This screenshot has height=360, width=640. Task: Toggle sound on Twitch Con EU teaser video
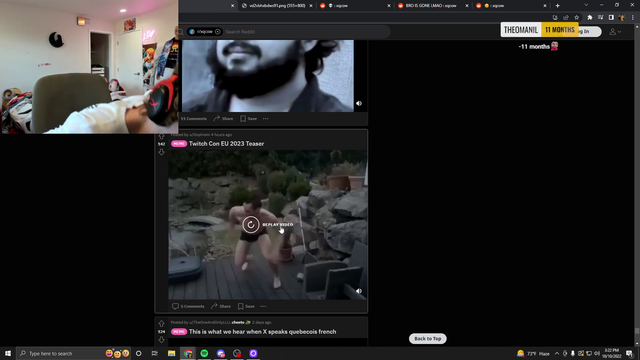point(359,291)
